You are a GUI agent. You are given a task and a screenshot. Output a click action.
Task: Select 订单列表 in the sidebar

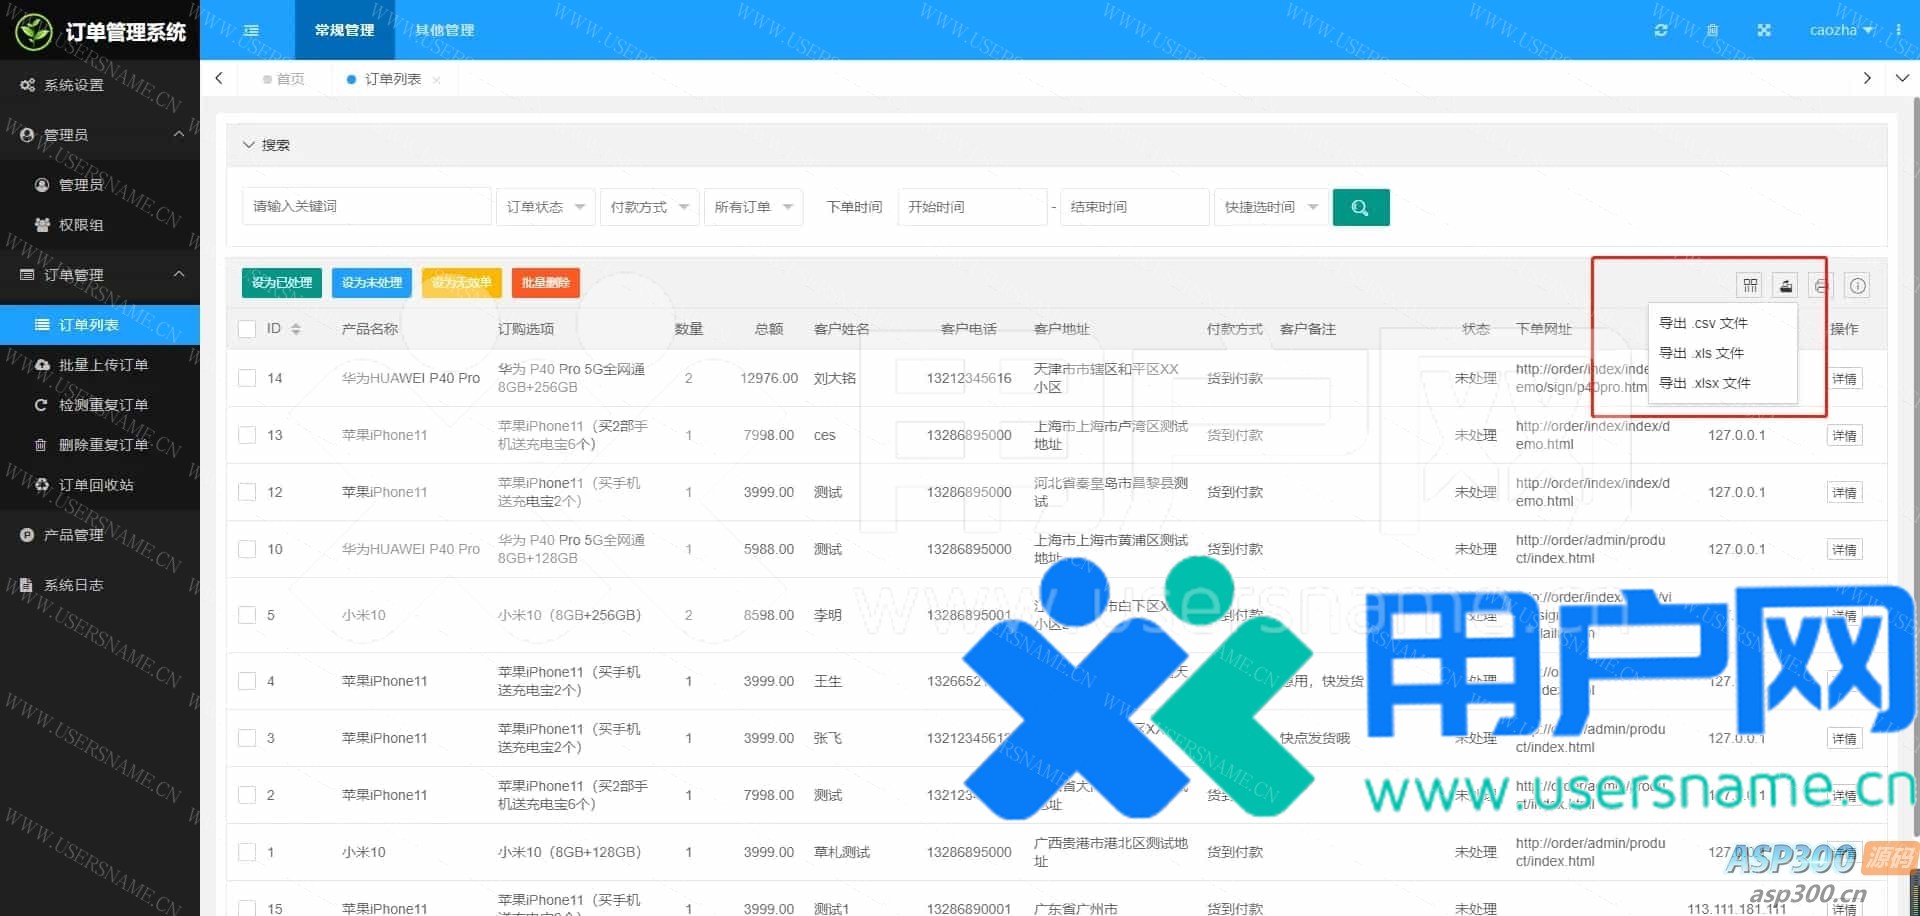100,325
